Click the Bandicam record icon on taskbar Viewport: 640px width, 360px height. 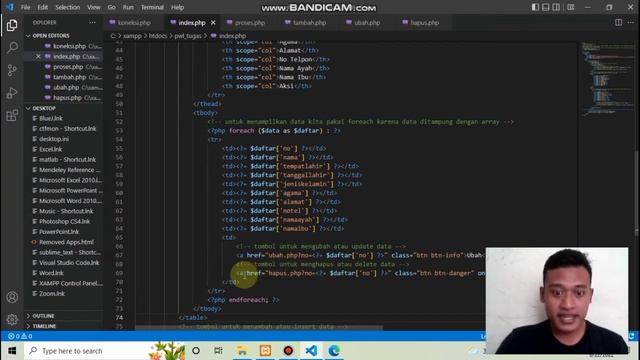coord(288,351)
